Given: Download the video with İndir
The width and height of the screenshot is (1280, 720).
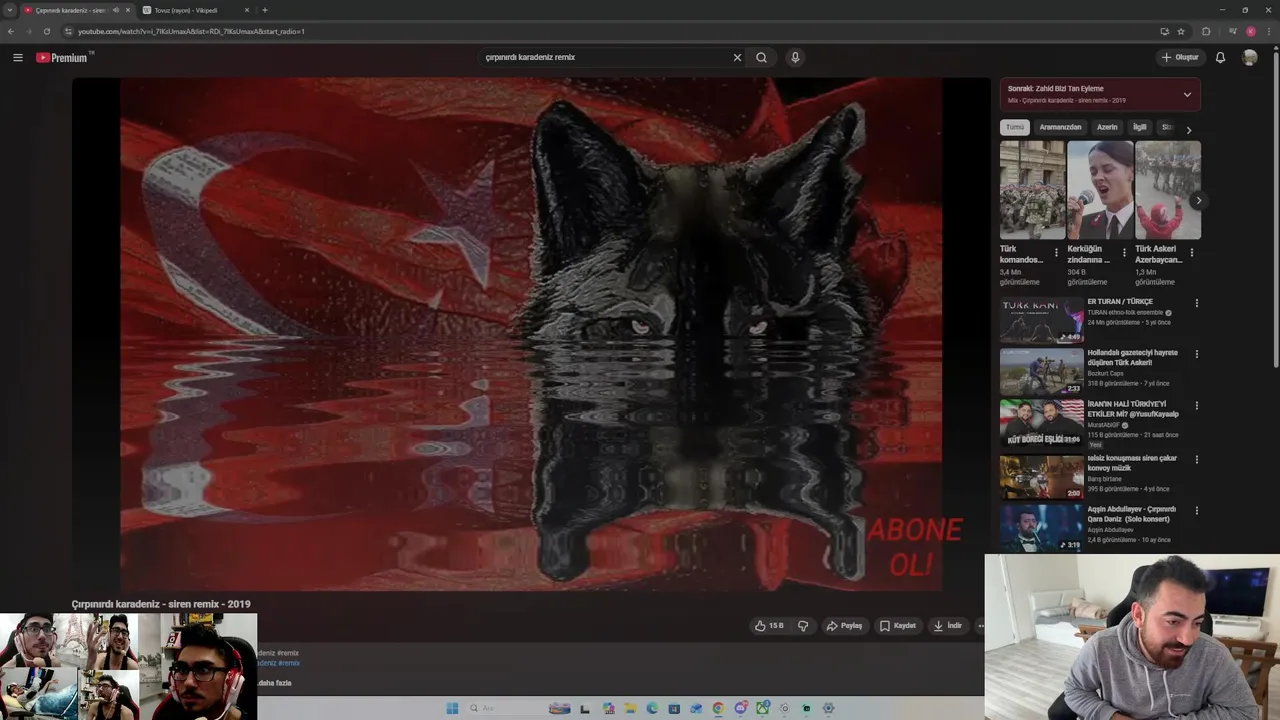Looking at the screenshot, I should pos(947,626).
